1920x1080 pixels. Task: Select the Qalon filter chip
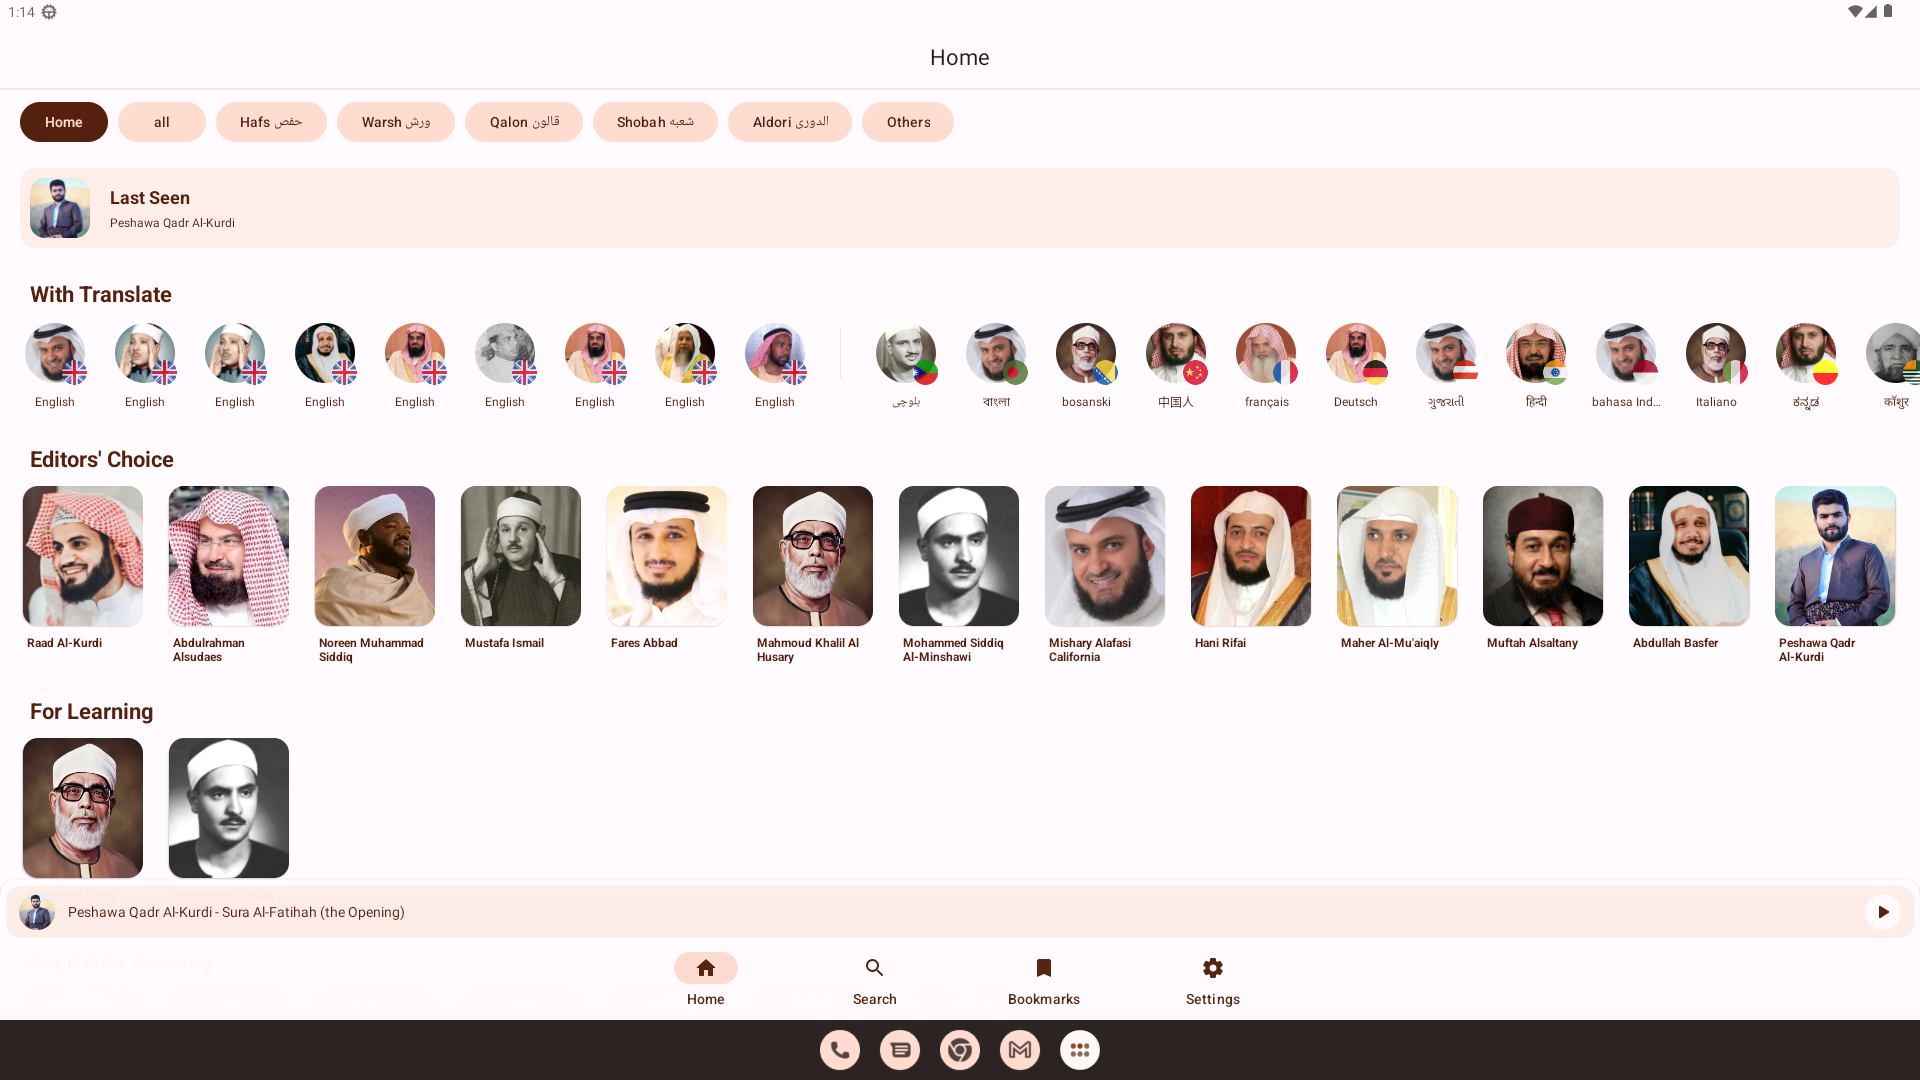(524, 122)
